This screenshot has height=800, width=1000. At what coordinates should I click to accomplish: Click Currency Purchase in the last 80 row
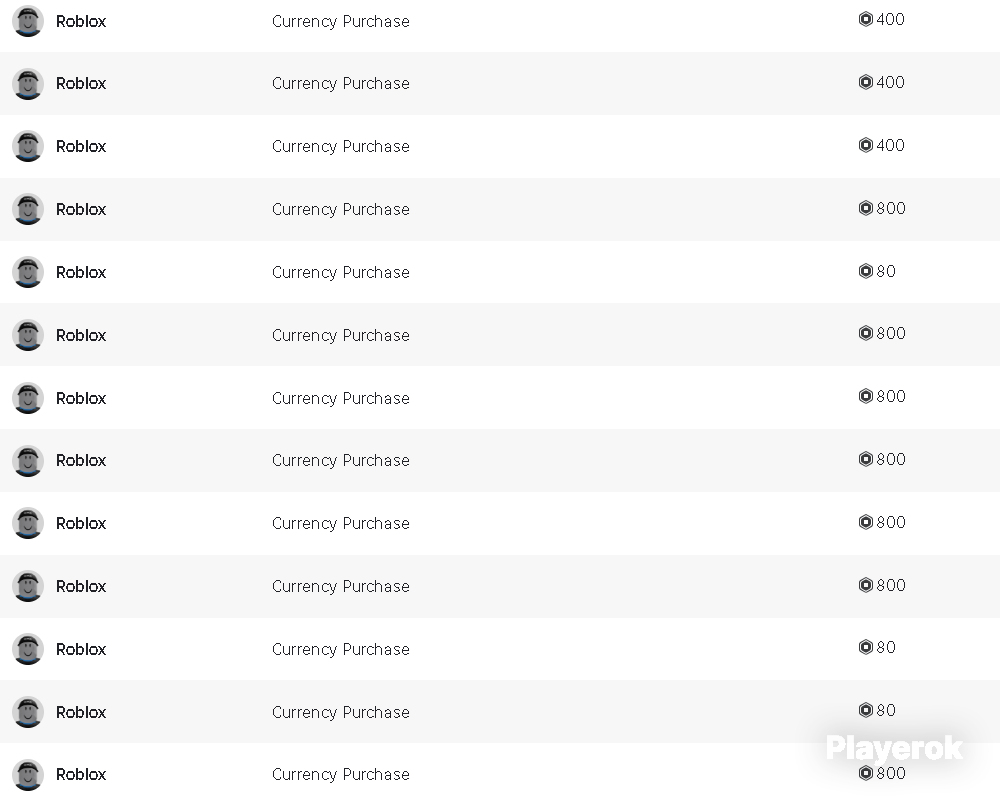pos(341,713)
